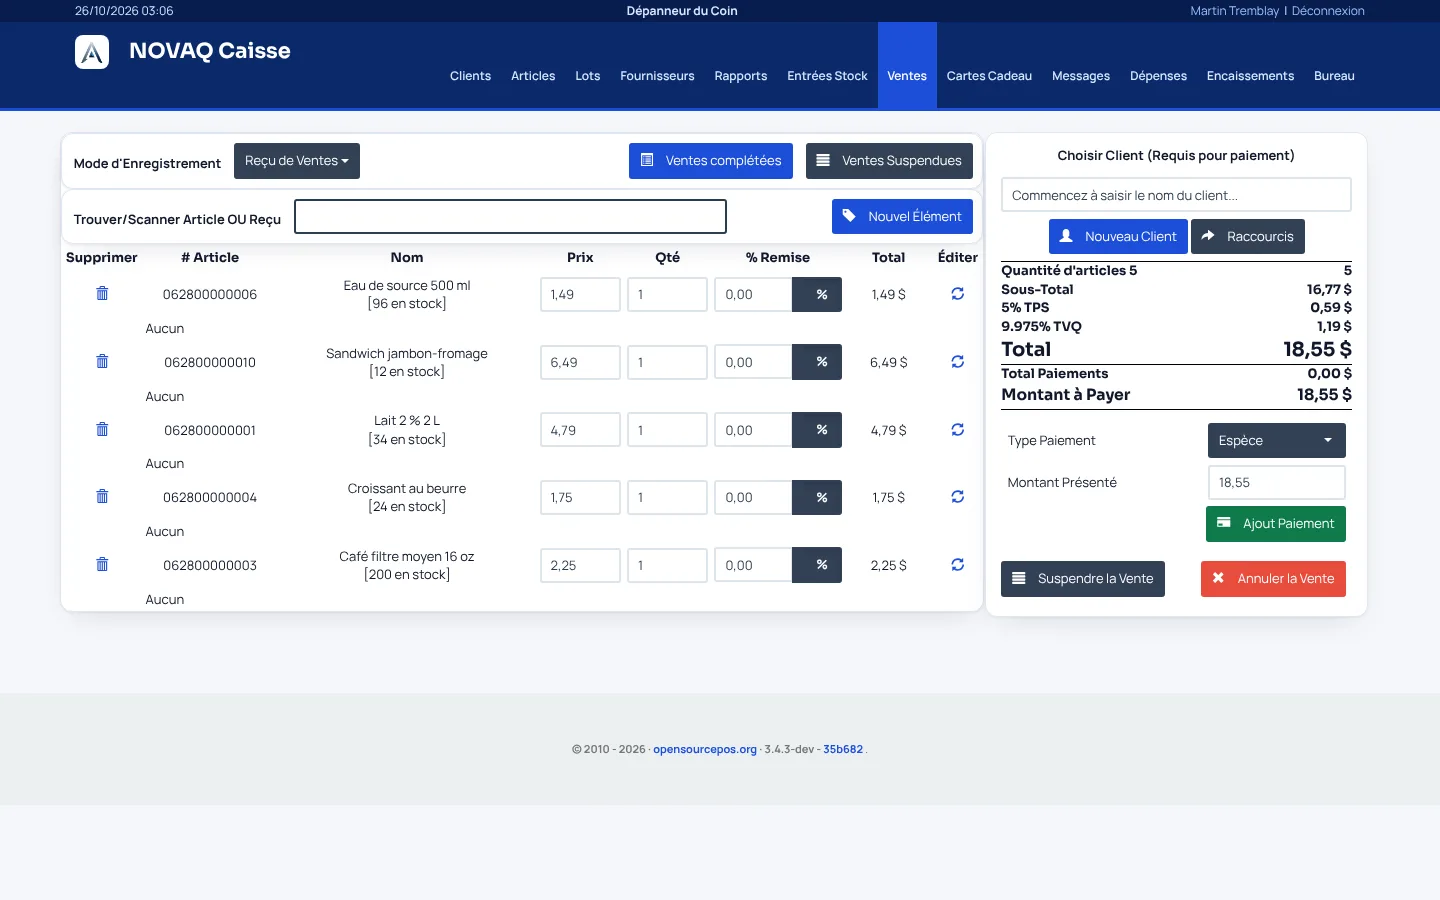Image resolution: width=1440 pixels, height=900 pixels.
Task: Open the Raccourcis shortcuts button
Action: pyautogui.click(x=1248, y=237)
